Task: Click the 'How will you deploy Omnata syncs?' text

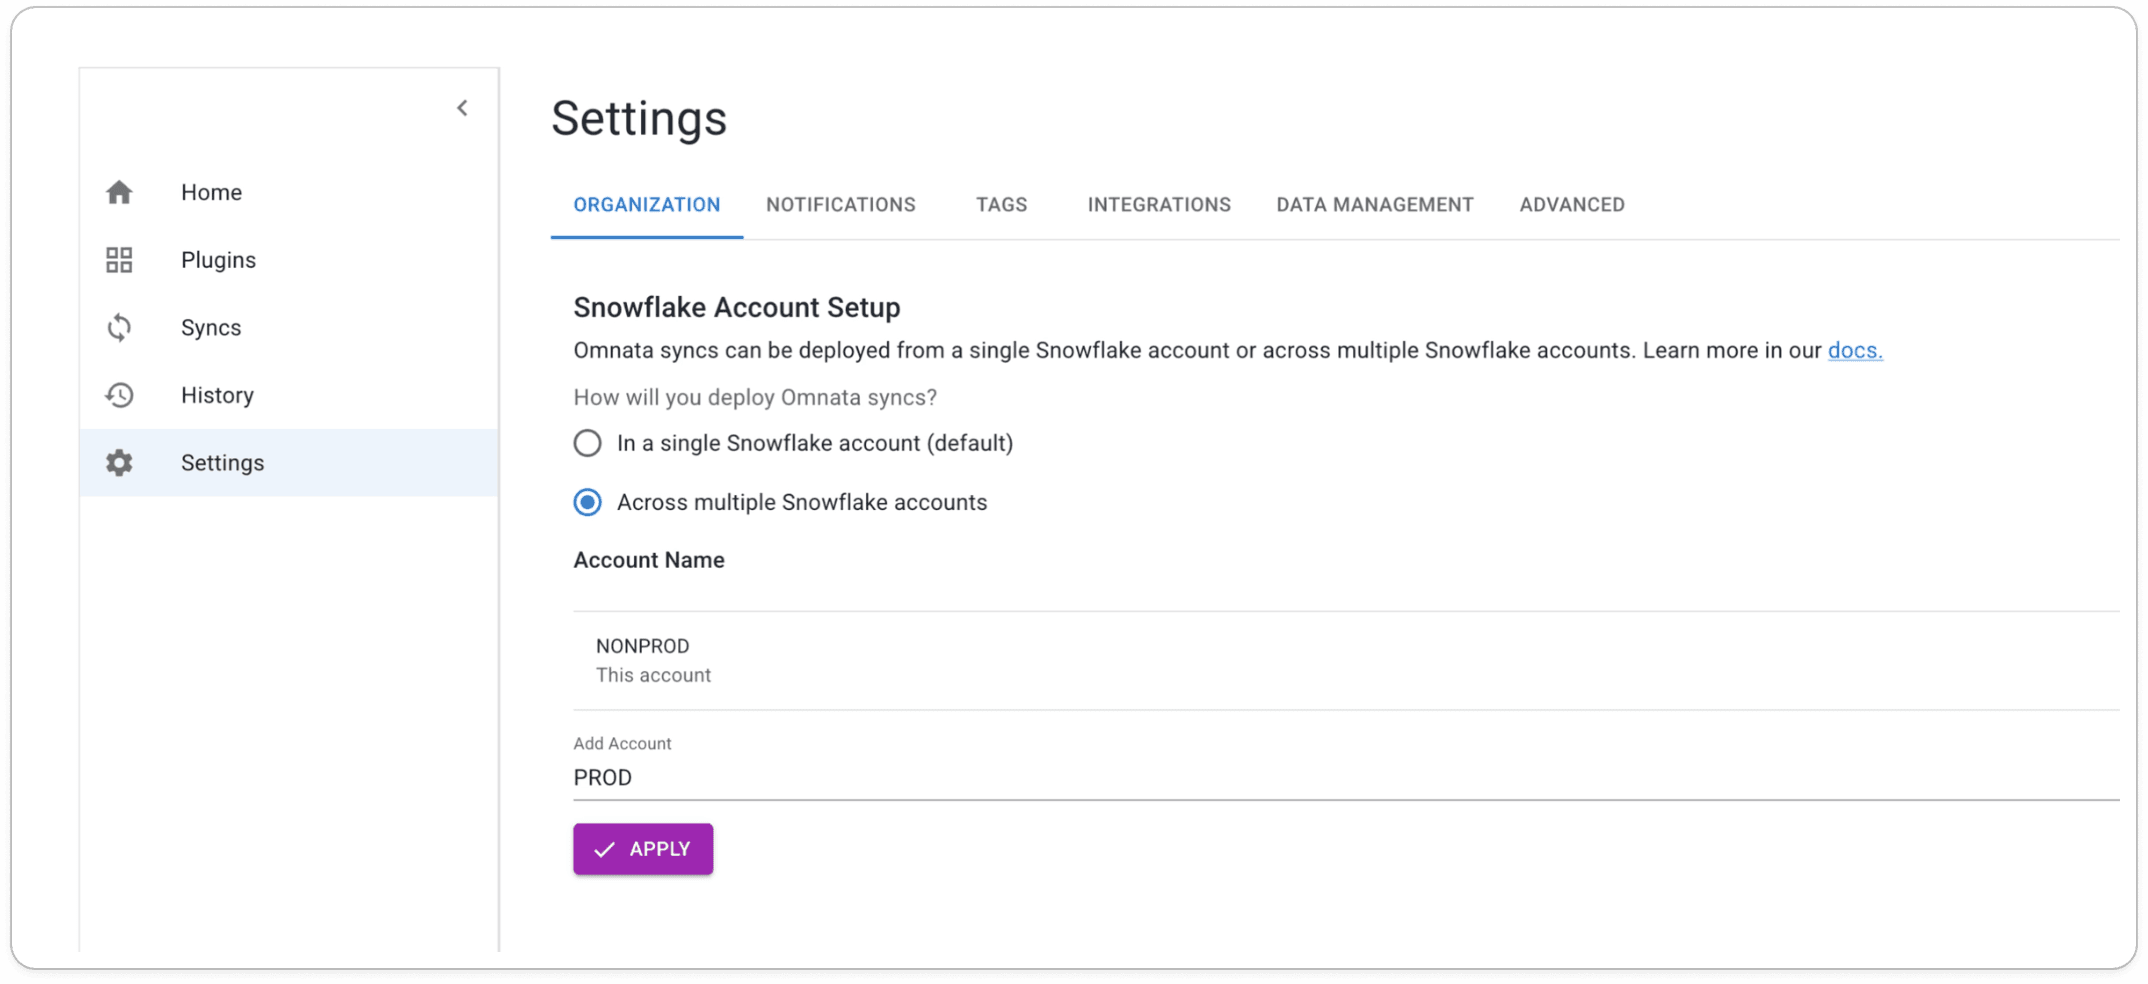Action: coord(755,397)
